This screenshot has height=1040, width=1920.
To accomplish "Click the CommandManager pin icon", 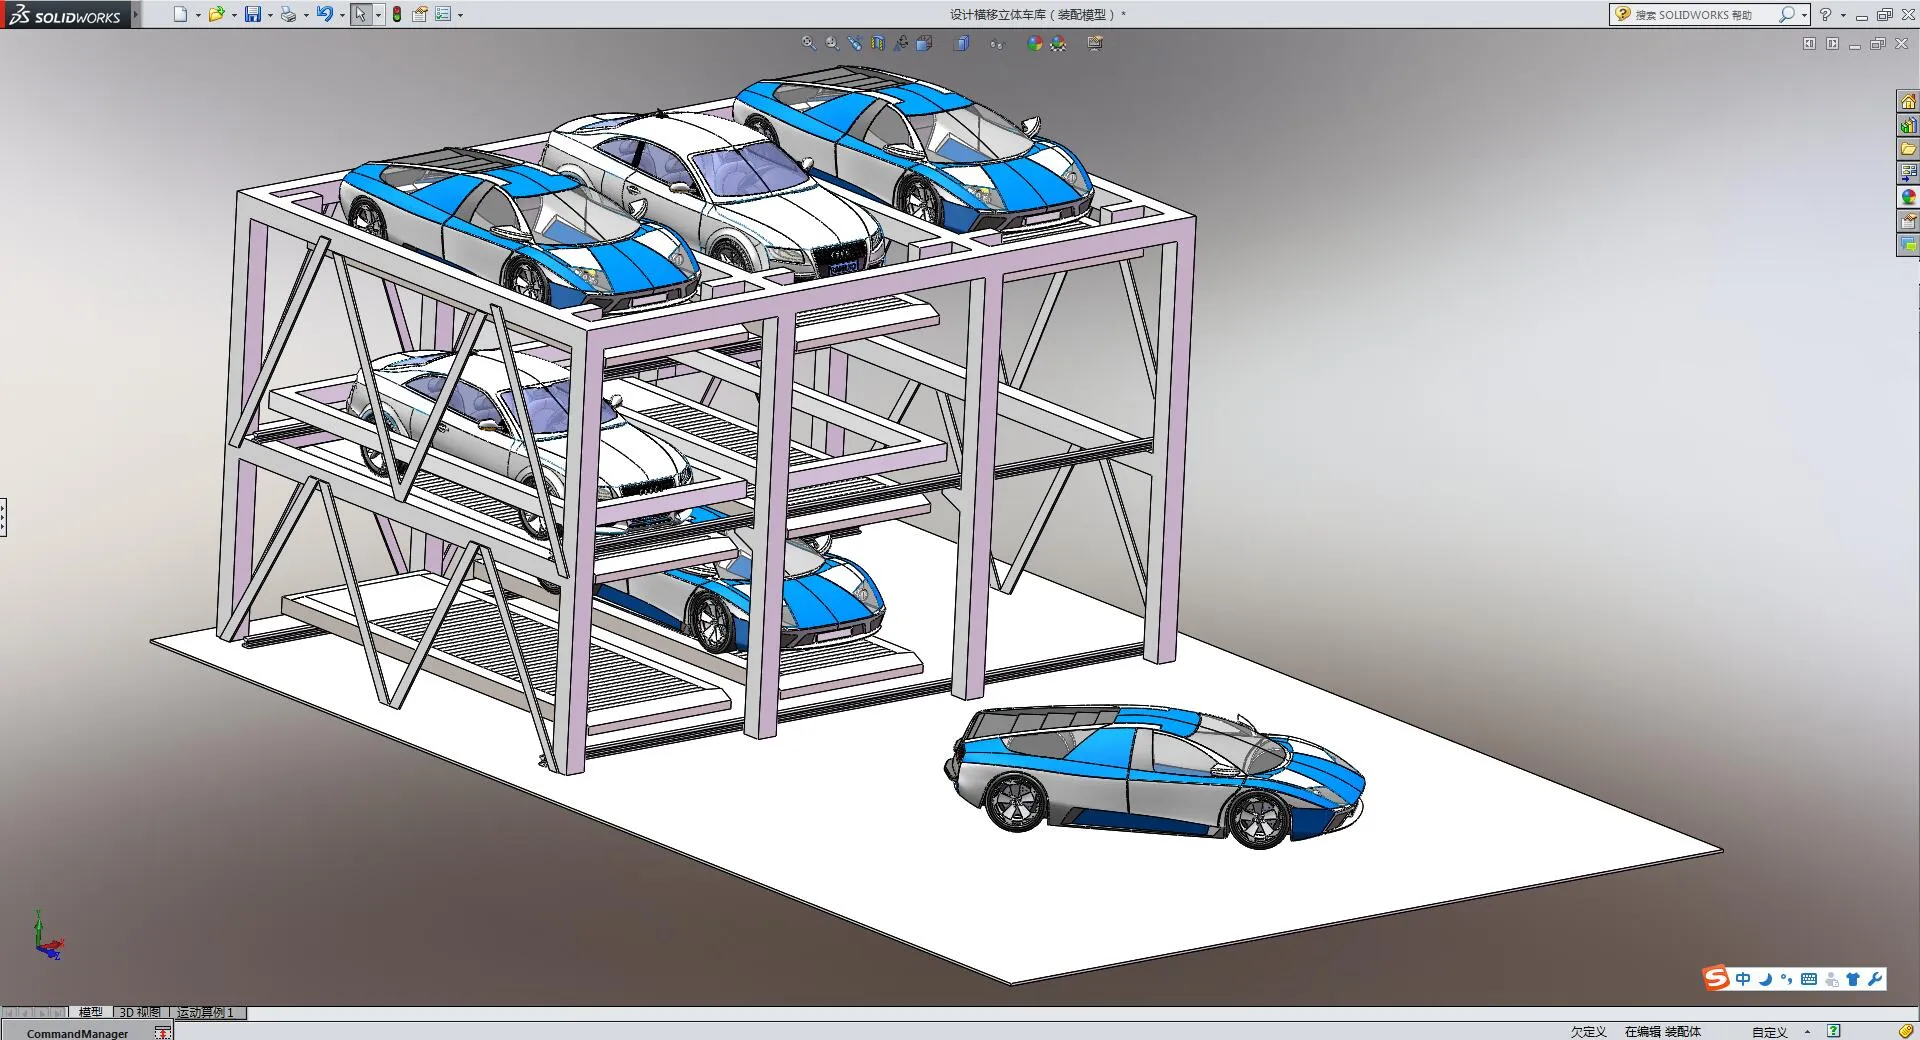I will tap(162, 1033).
